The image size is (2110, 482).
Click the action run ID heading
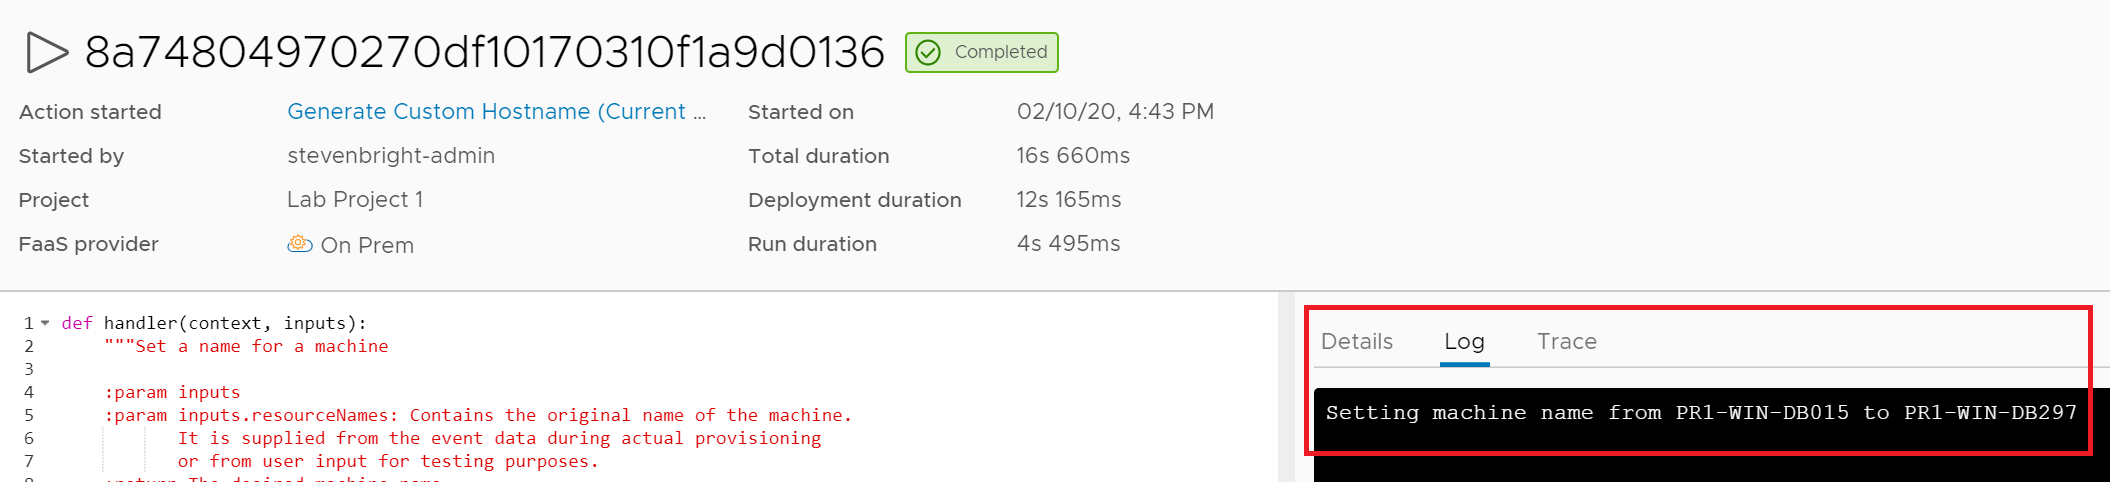[484, 53]
